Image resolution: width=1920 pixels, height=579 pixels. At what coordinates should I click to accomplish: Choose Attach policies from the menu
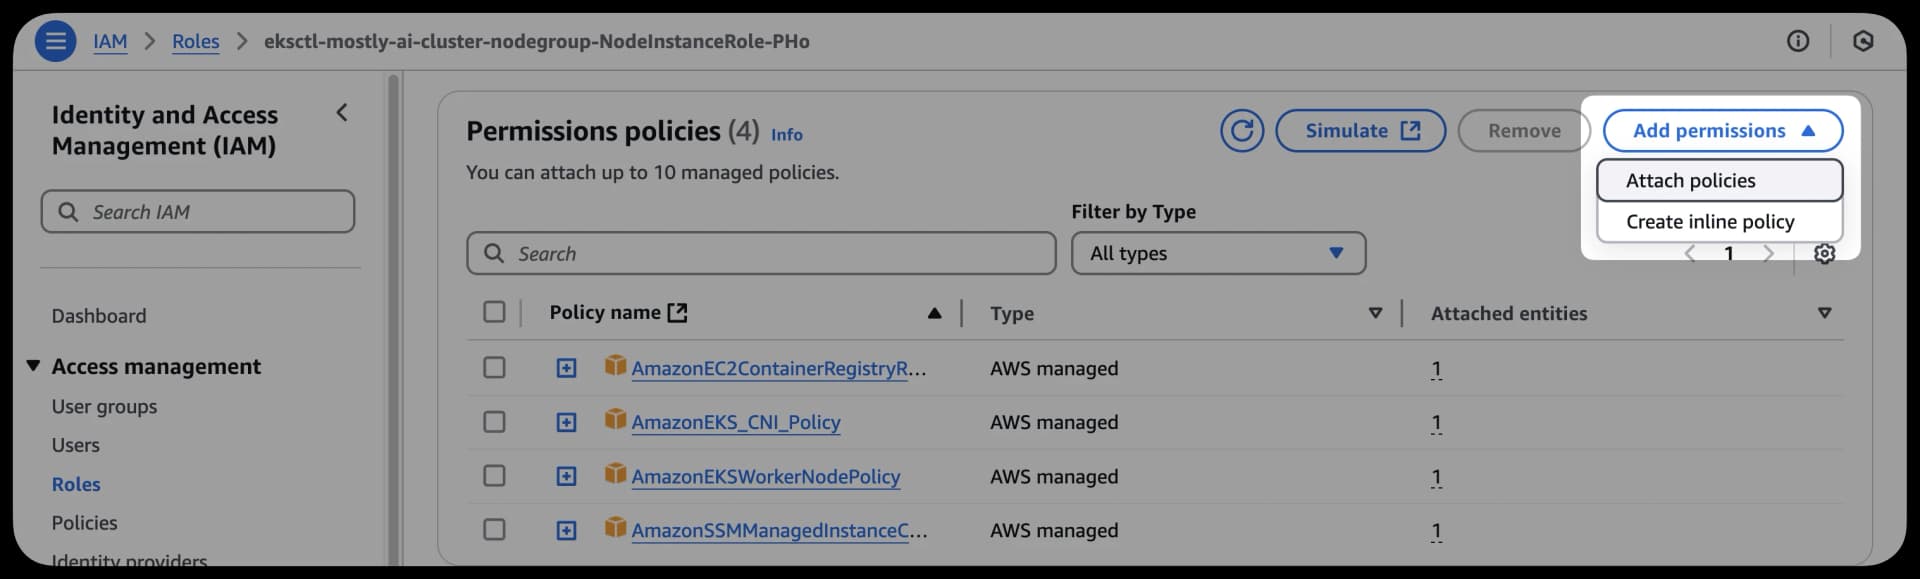1719,181
